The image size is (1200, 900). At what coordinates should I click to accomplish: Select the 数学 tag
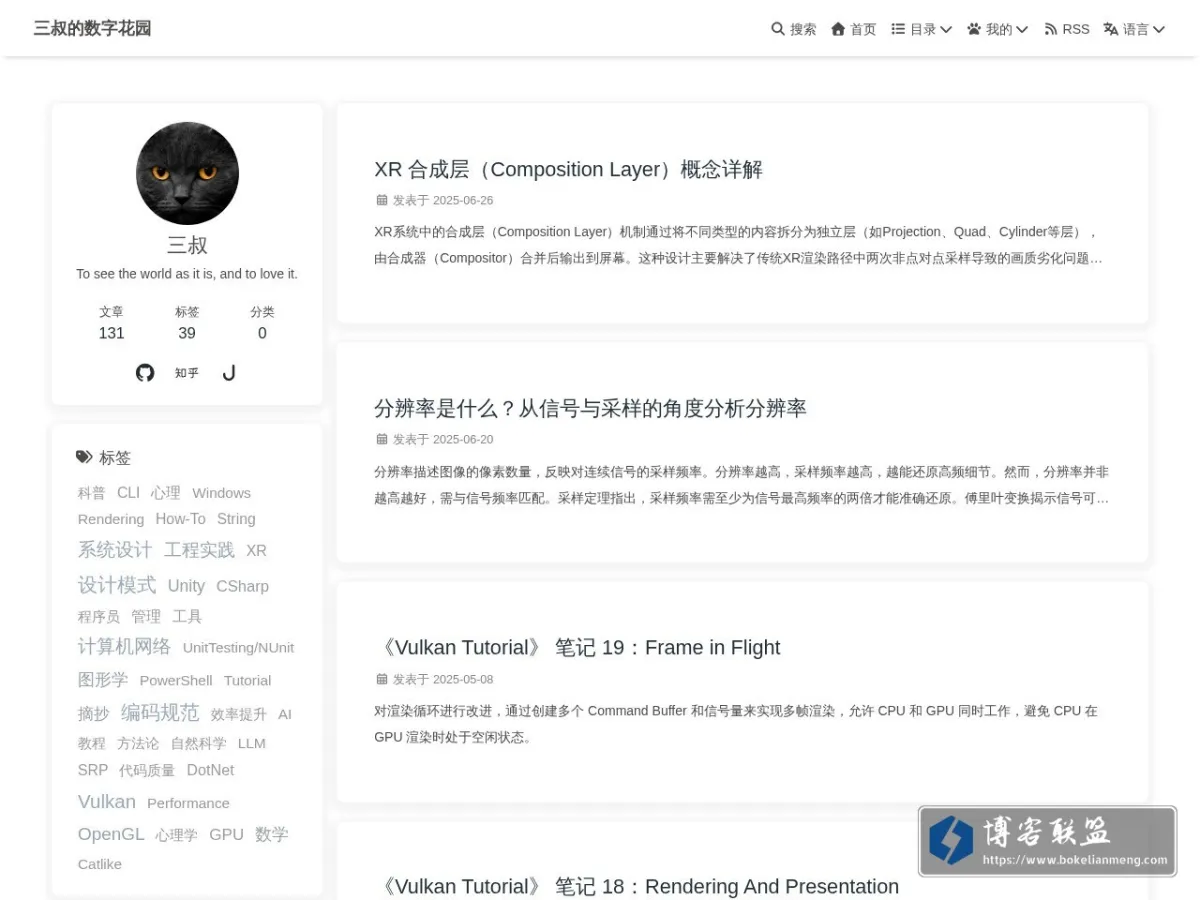point(271,834)
